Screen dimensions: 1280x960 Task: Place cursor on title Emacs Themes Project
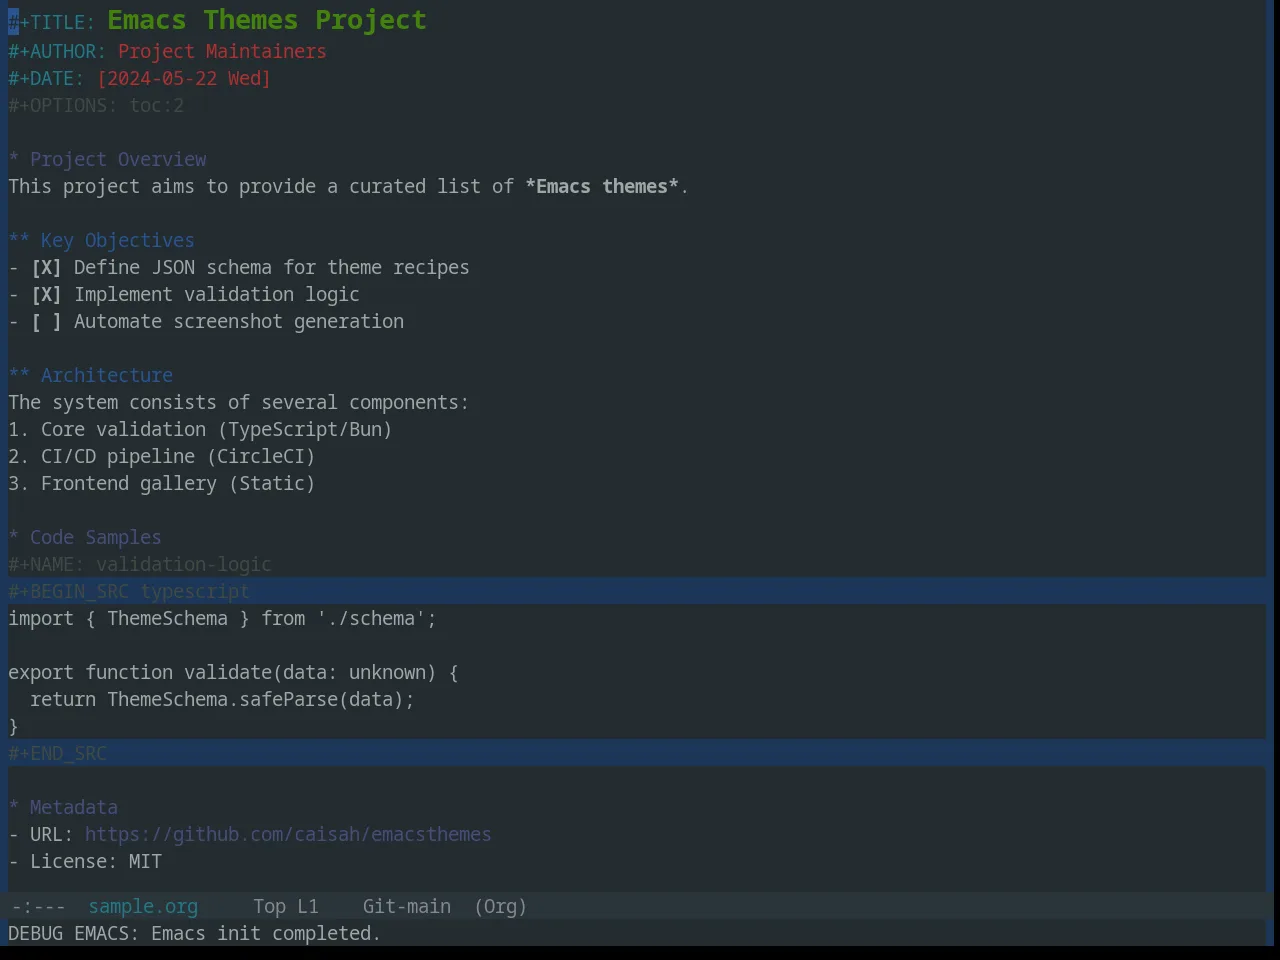pyautogui.click(x=267, y=20)
